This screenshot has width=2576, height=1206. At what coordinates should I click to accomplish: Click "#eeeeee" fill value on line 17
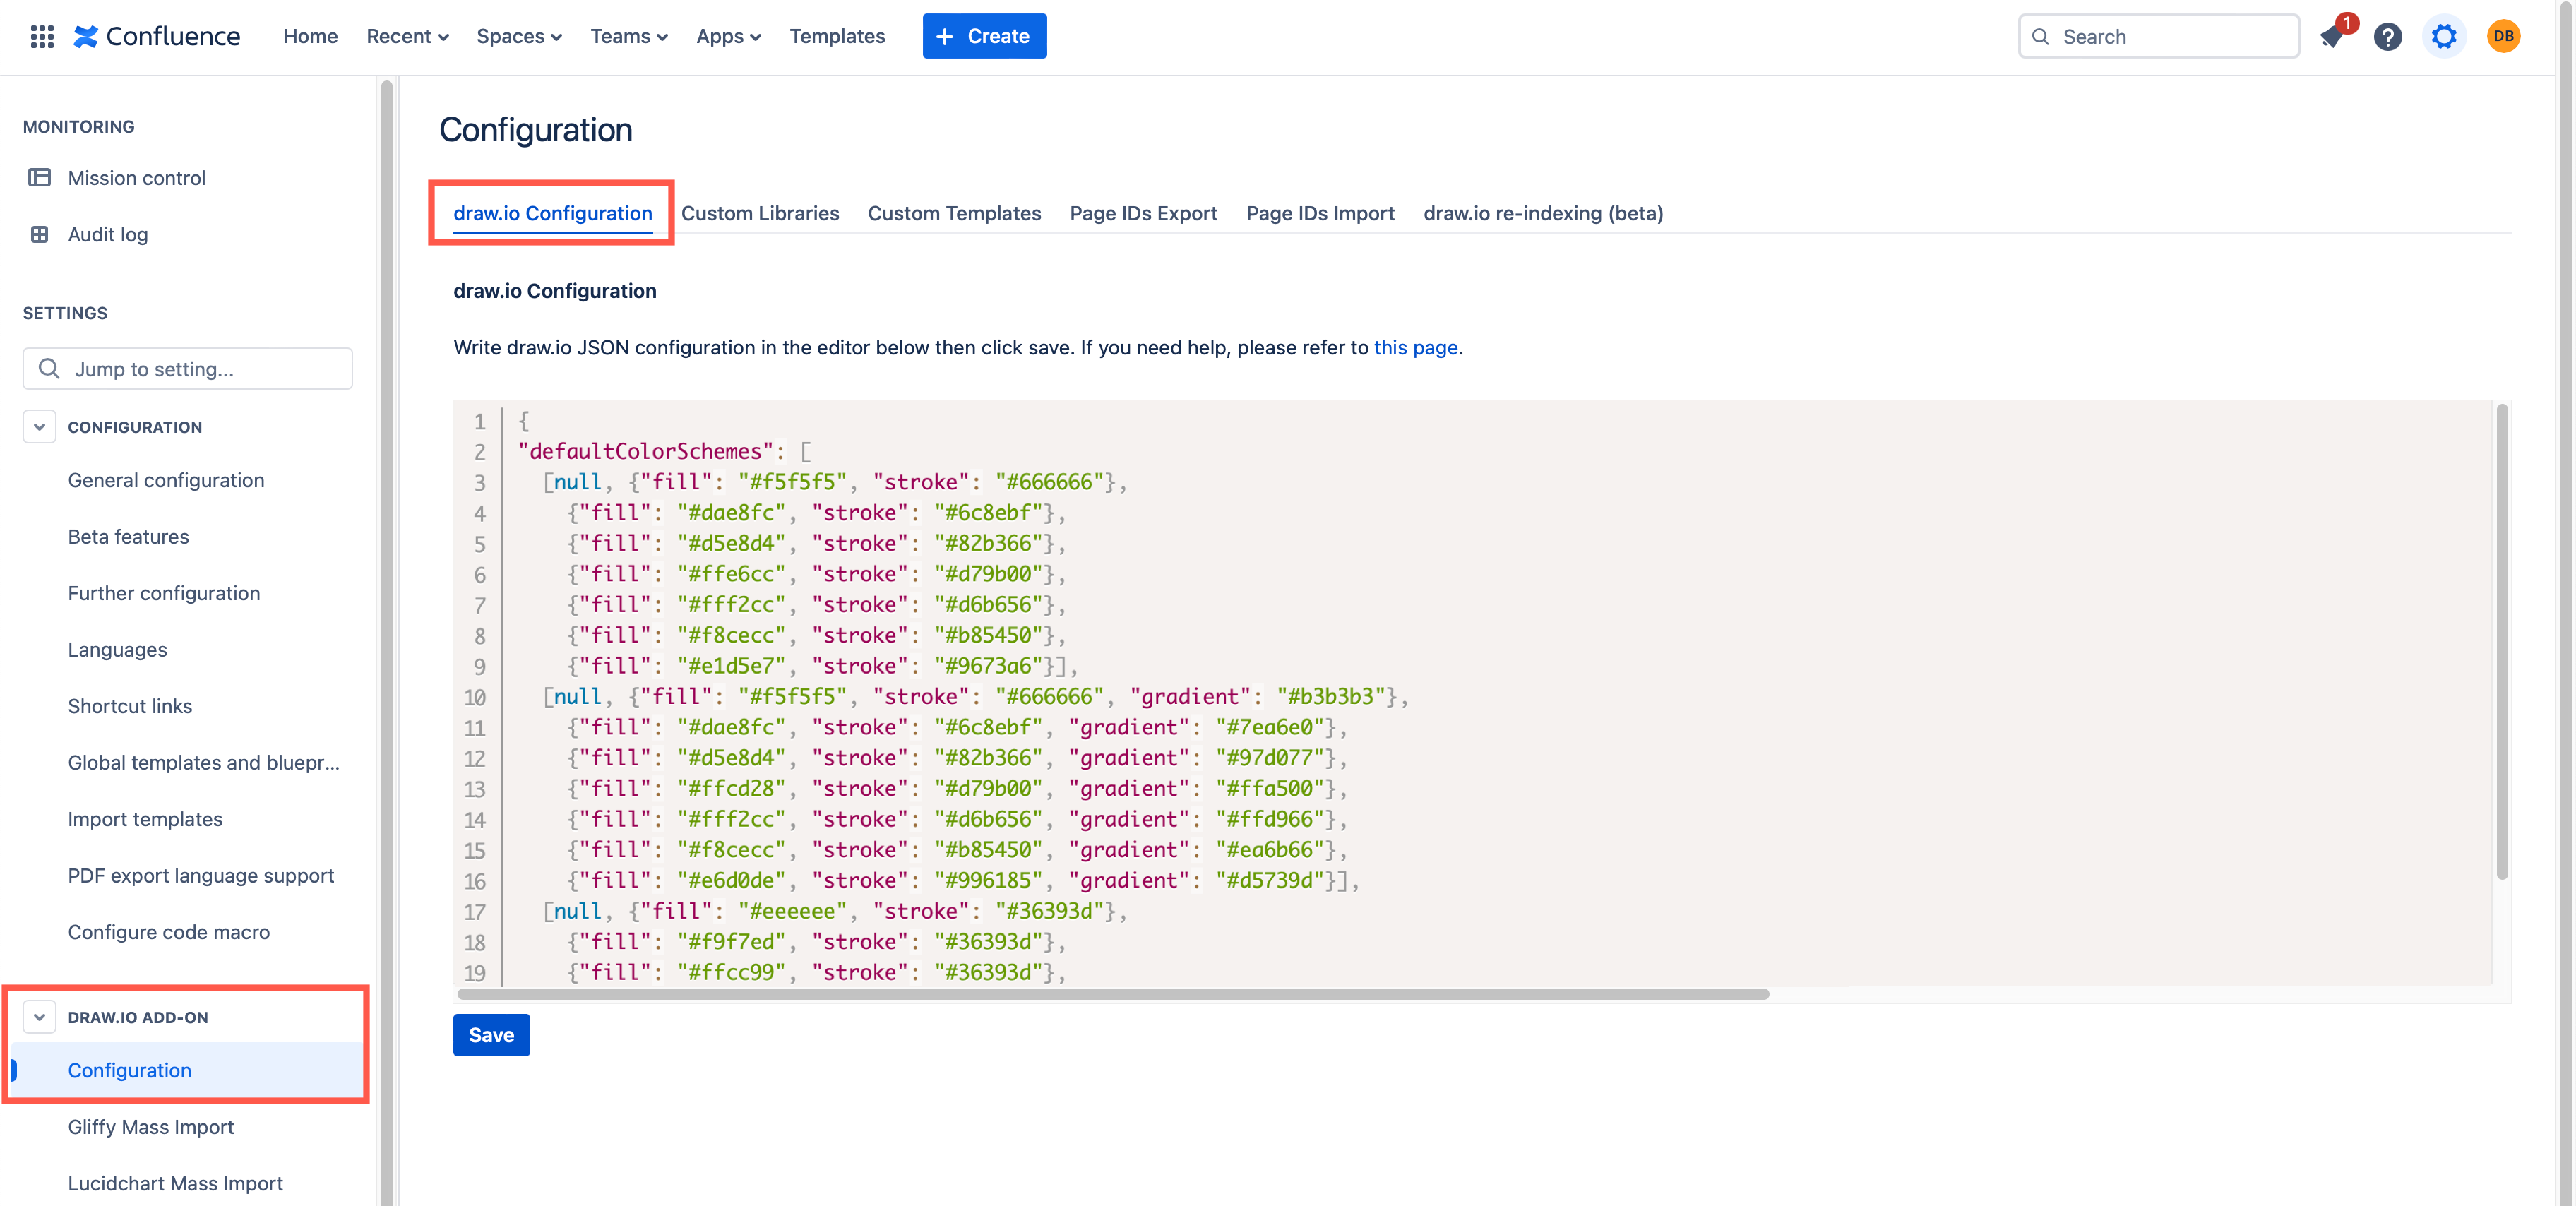click(x=793, y=911)
